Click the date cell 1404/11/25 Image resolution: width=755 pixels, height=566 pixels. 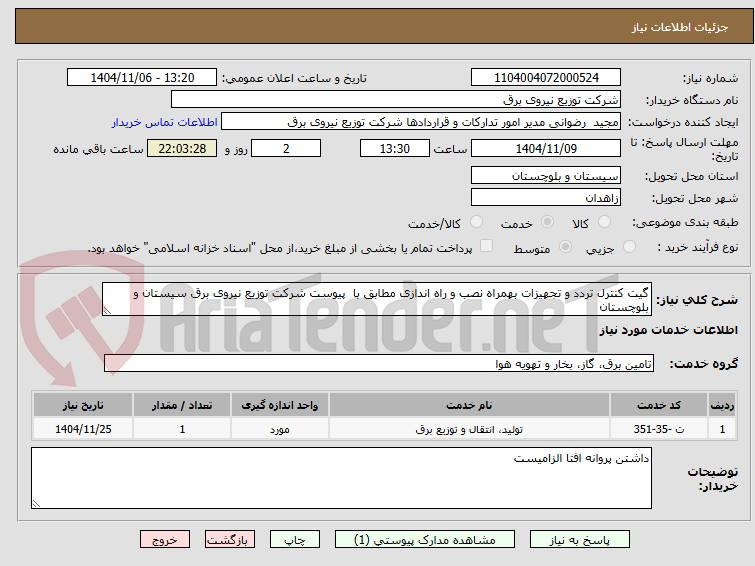click(83, 429)
